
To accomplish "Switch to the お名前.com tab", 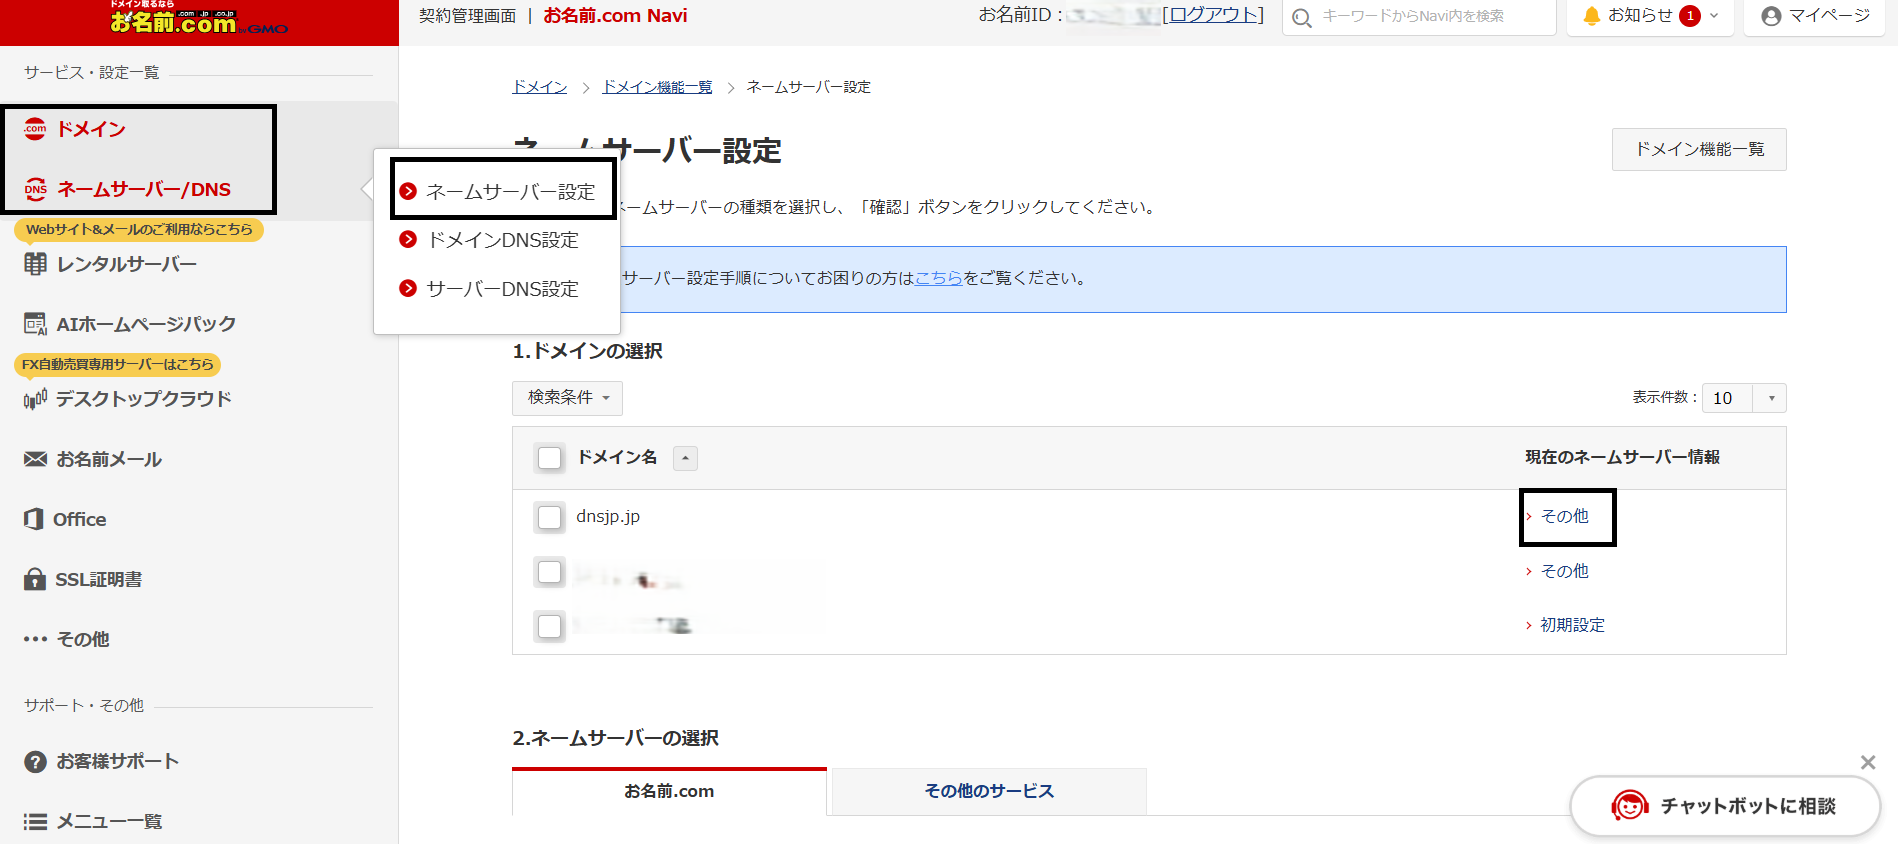I will click(669, 791).
